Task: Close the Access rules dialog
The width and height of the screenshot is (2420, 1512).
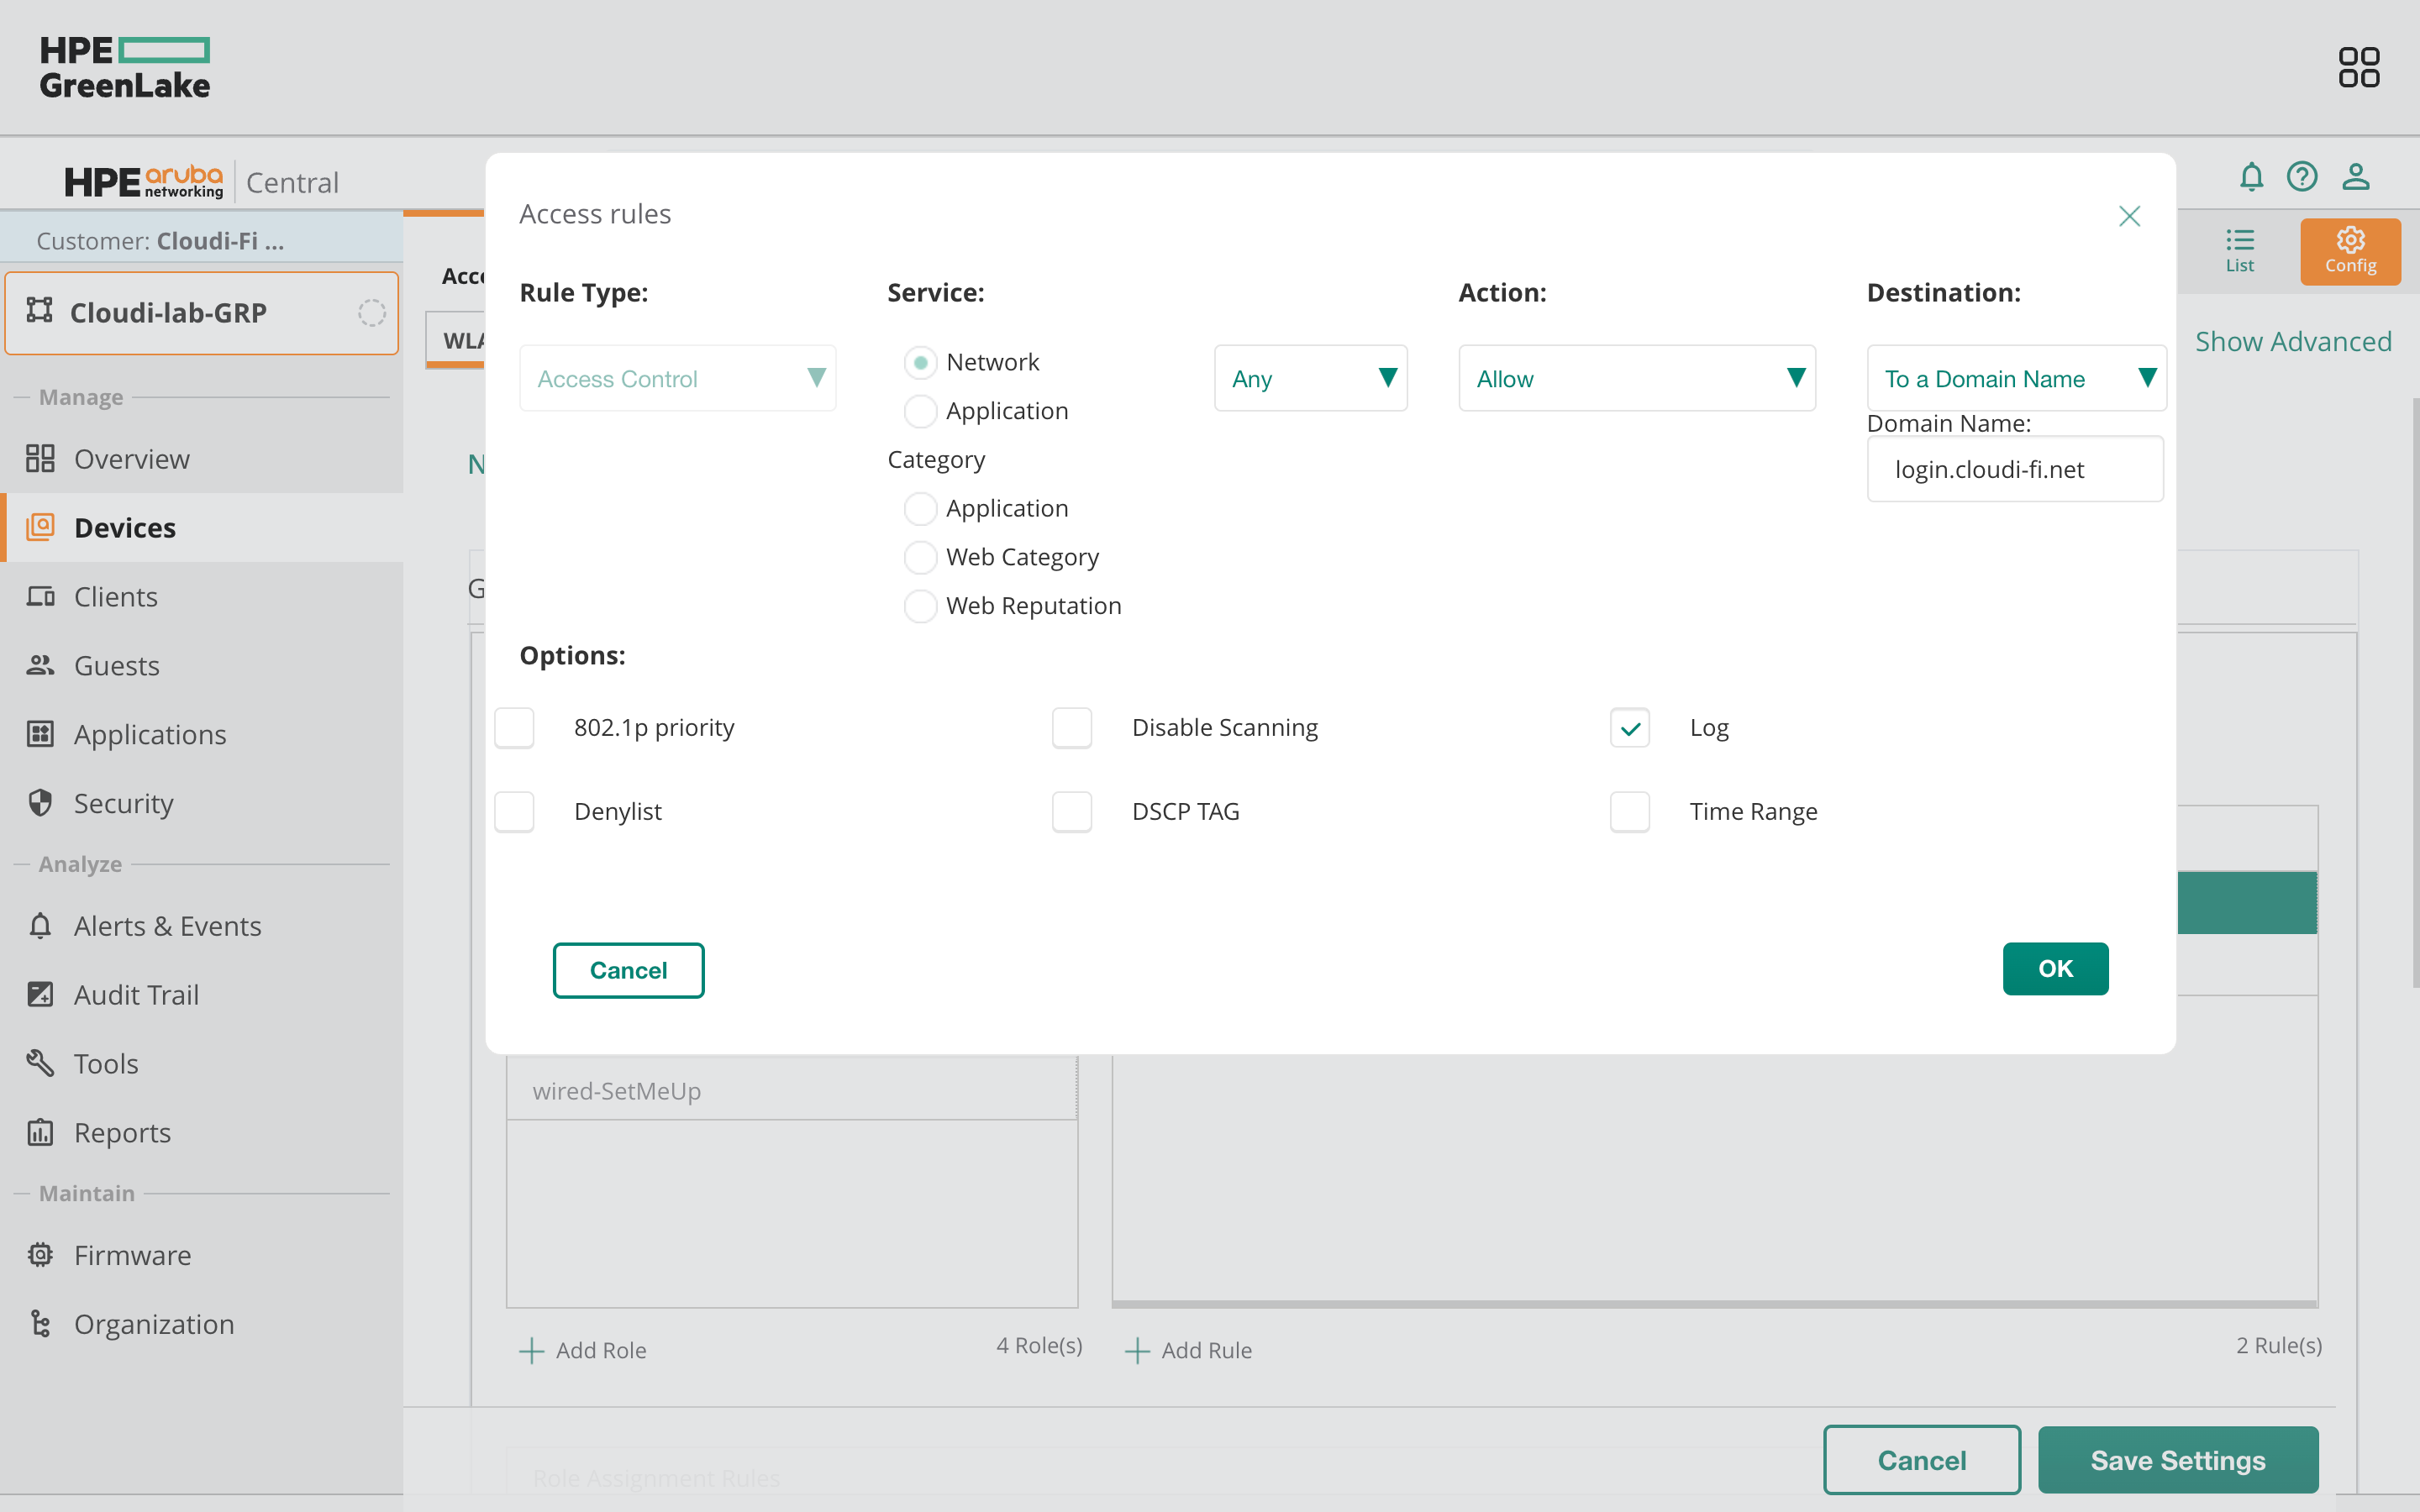Action: [2129, 216]
